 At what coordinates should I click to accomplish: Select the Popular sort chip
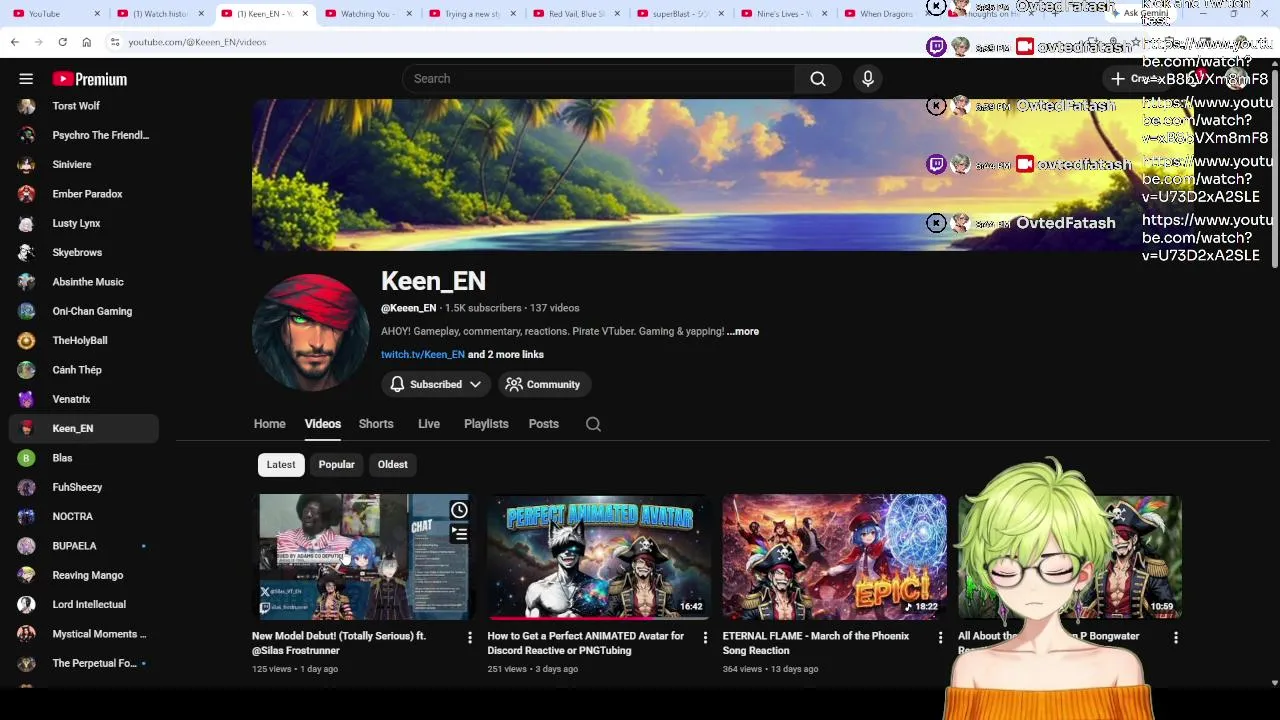[336, 465]
